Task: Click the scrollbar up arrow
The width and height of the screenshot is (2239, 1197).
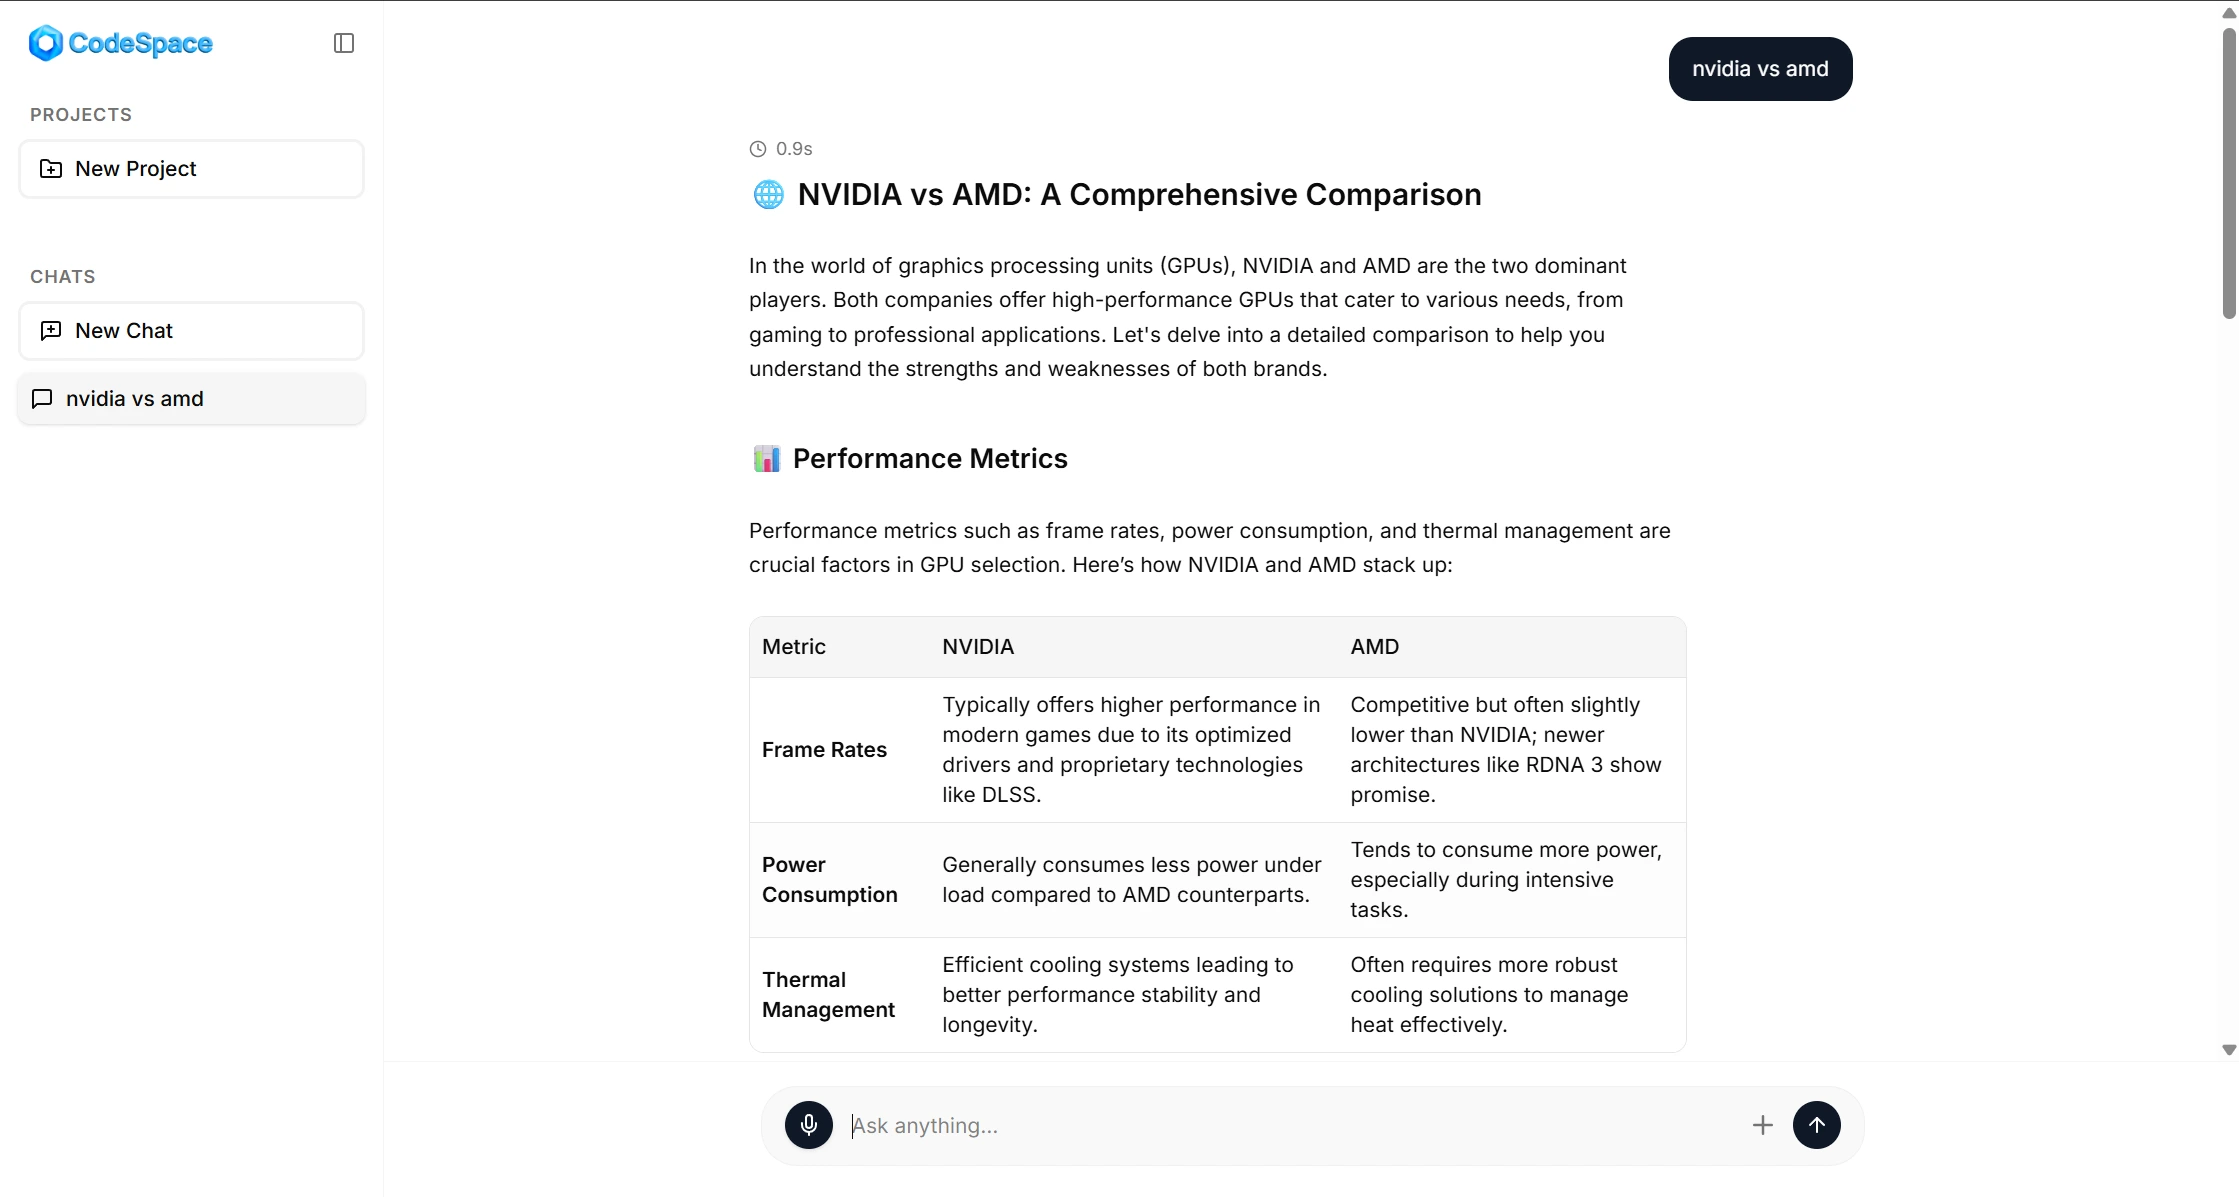Action: (2229, 13)
